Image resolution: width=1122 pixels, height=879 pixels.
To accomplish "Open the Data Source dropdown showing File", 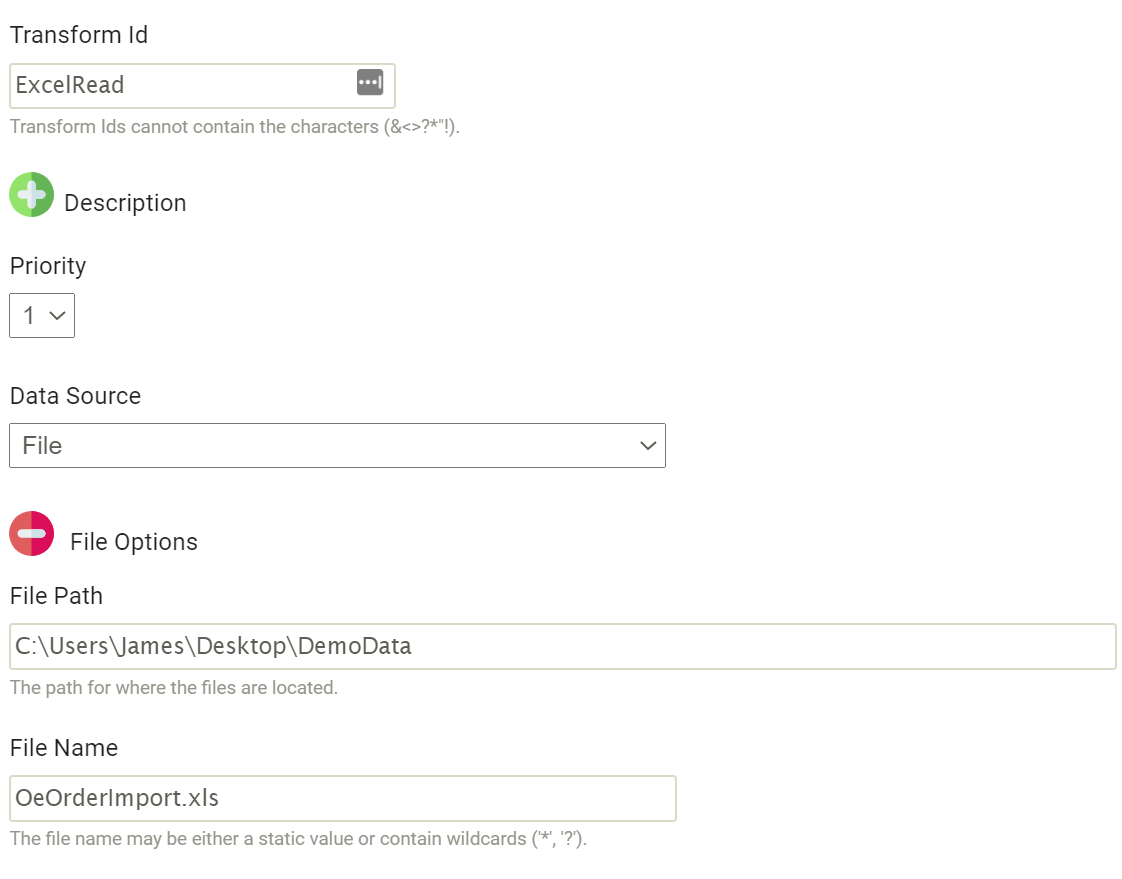I will (337, 445).
